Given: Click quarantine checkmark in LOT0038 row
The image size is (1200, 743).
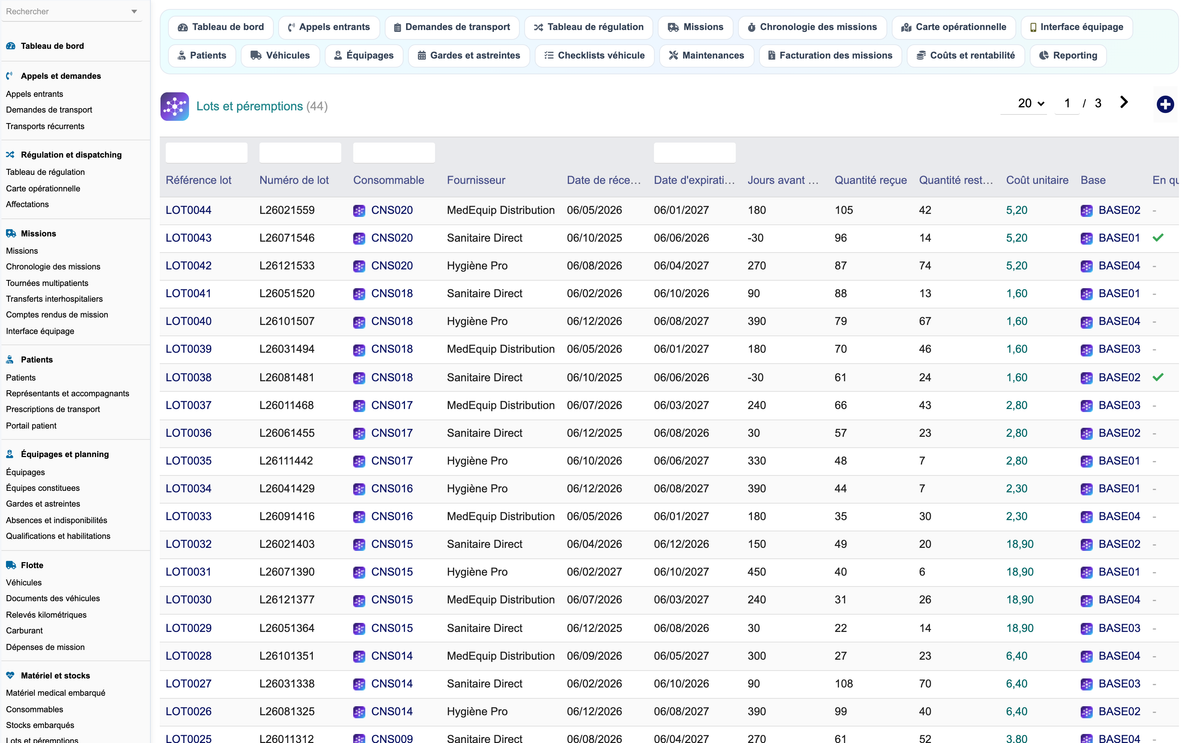Looking at the screenshot, I should pos(1158,377).
